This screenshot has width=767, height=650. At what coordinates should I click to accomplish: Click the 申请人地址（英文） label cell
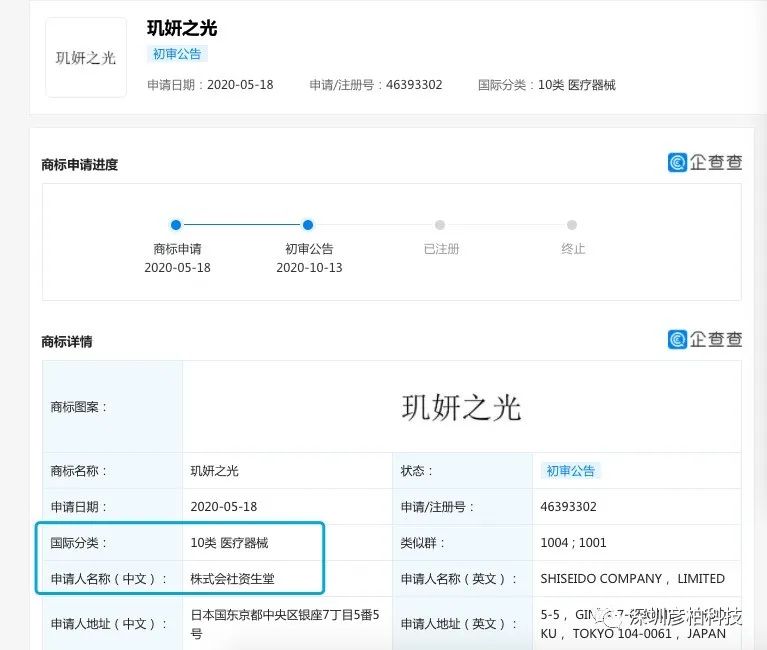pyautogui.click(x=462, y=624)
